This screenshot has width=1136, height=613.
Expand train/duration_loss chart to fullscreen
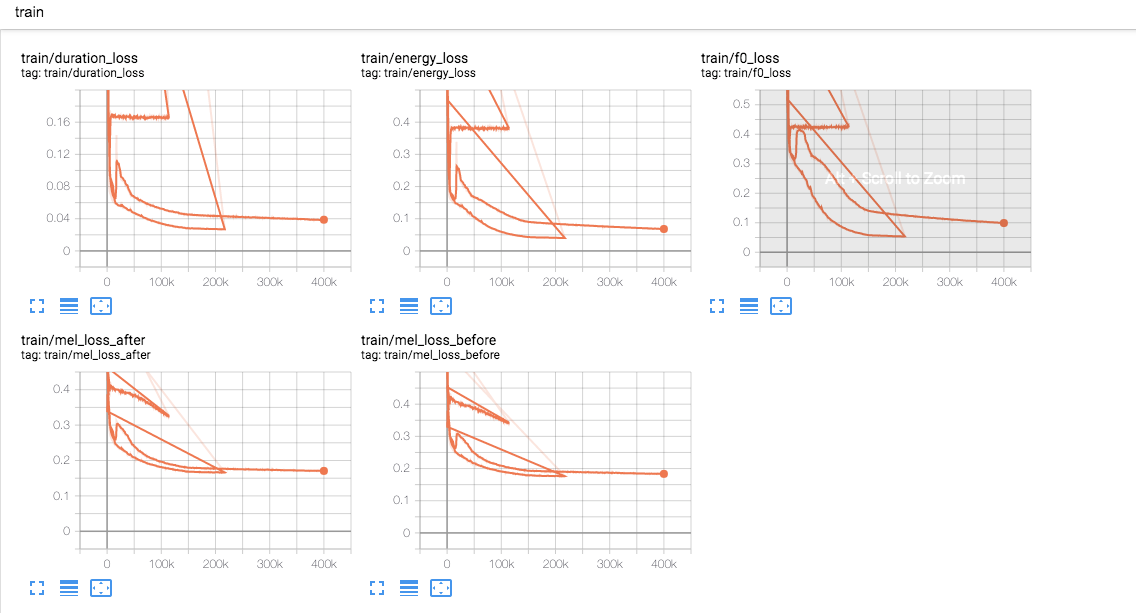(x=37, y=306)
